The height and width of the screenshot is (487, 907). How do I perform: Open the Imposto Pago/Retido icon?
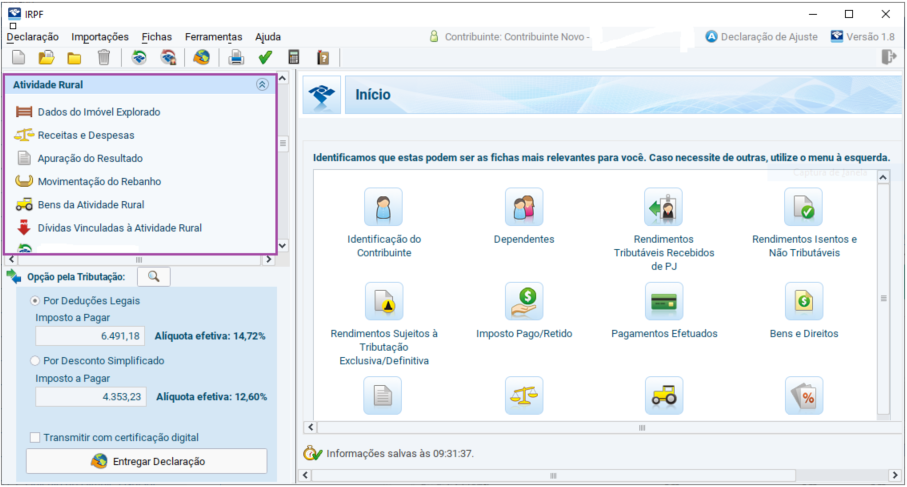coord(524,301)
